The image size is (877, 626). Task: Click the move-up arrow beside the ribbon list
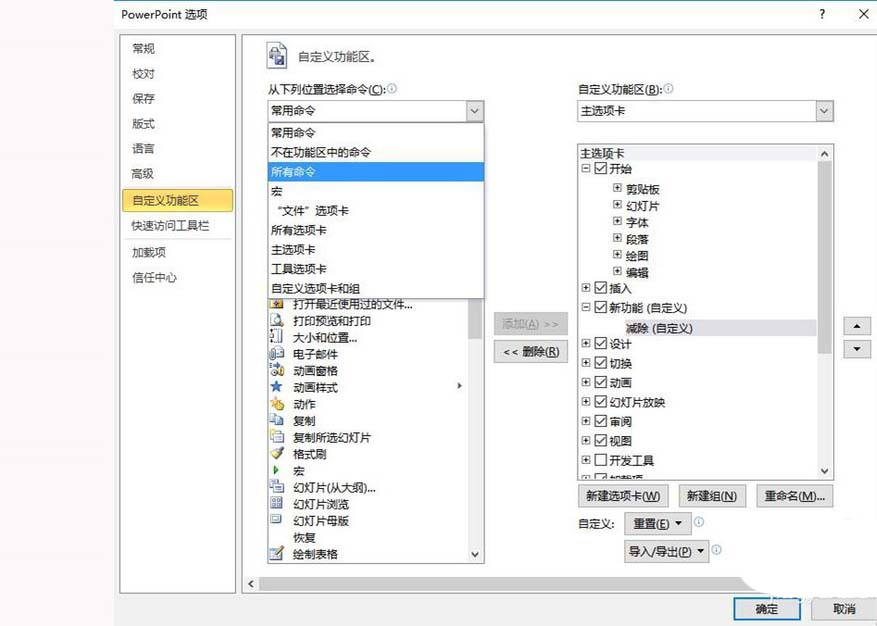point(857,326)
